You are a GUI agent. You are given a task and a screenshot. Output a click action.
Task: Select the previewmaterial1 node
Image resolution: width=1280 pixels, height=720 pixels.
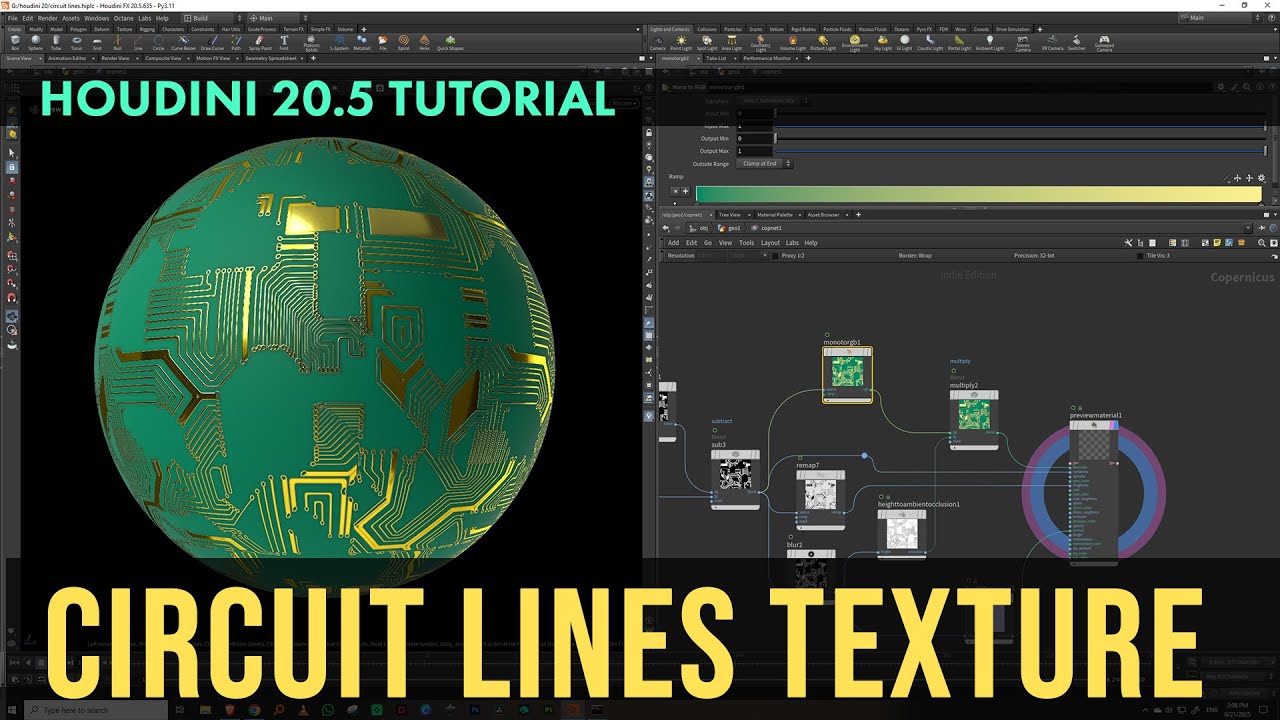[x=1093, y=492]
